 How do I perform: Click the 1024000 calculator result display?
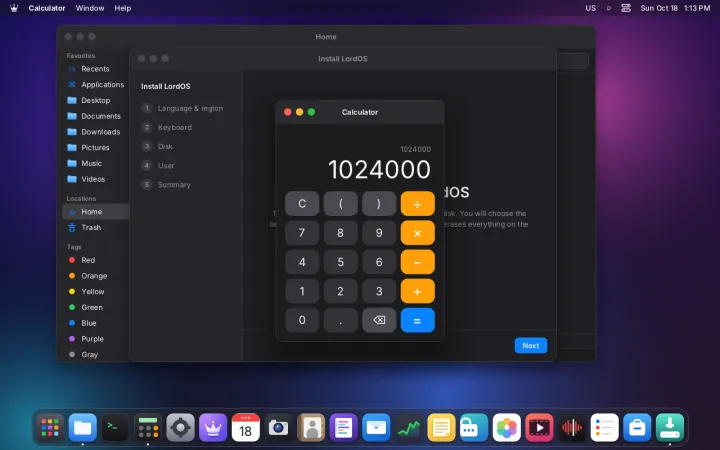point(379,169)
